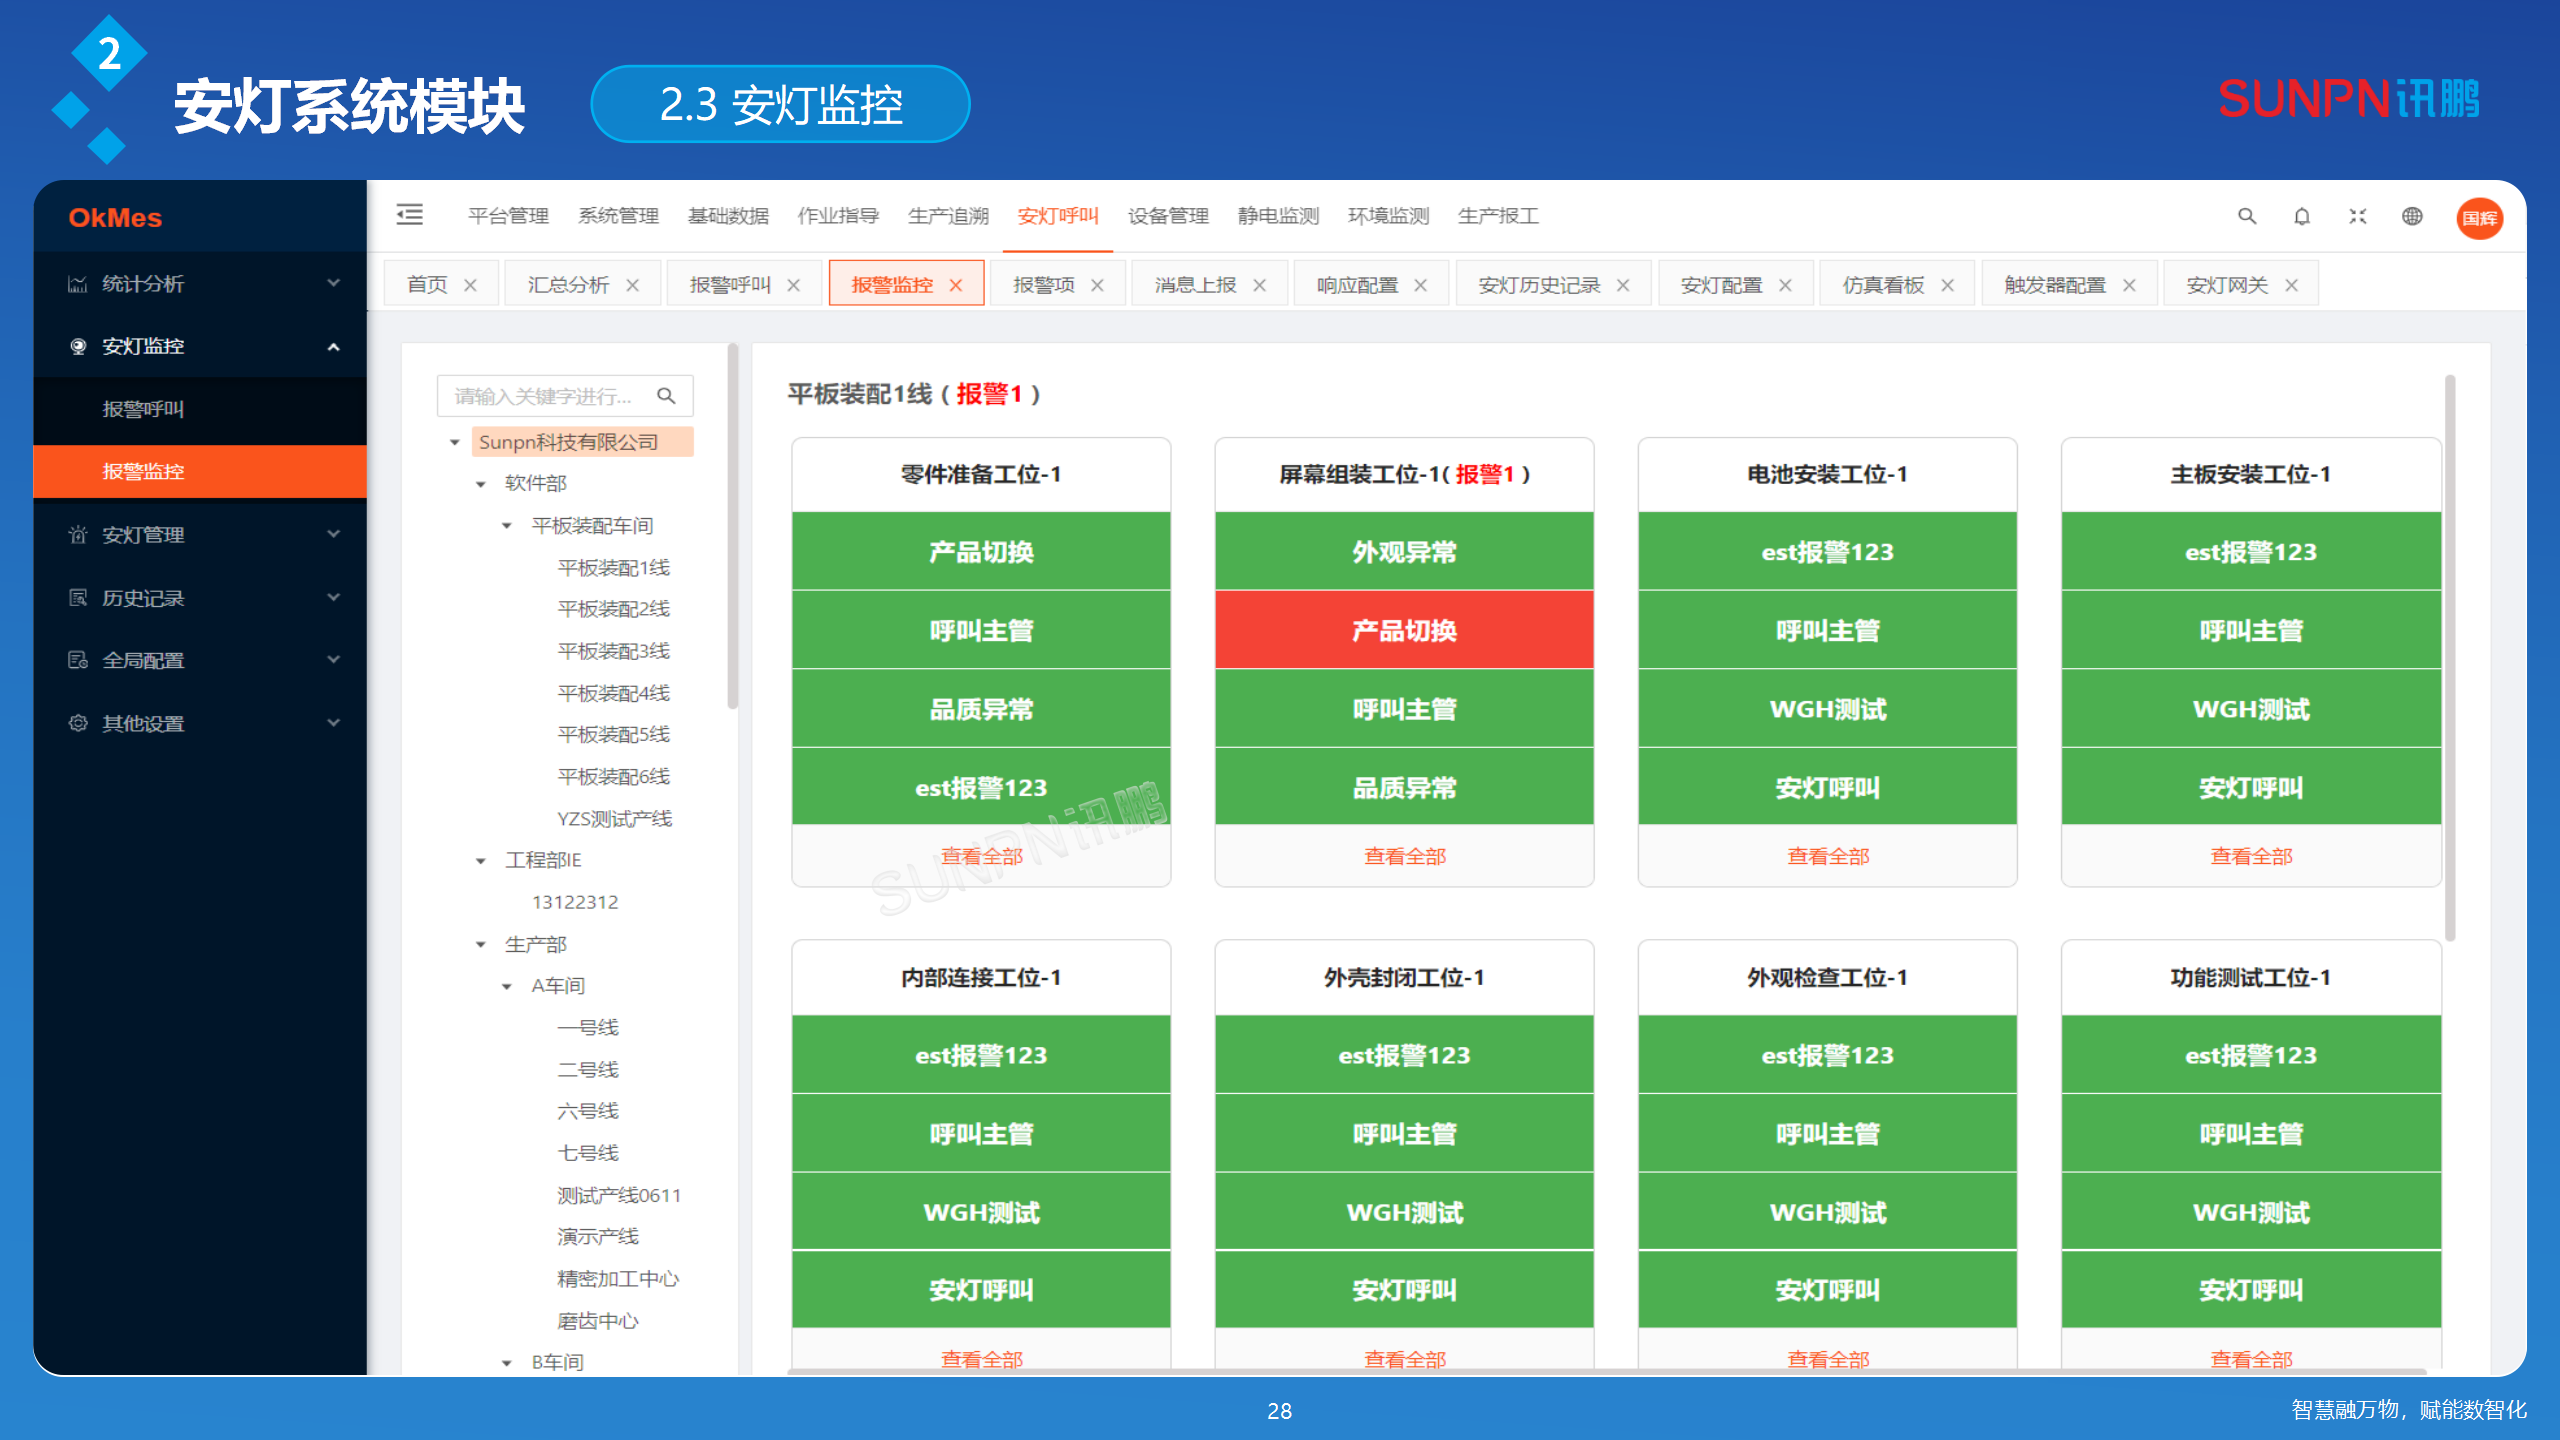Open the notifications bell icon

[2301, 216]
